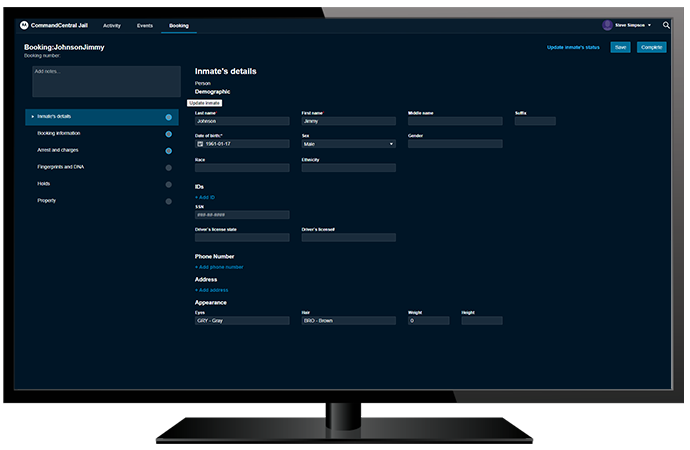Viewport: 690px width, 450px height.
Task: Switch to the Activity tab
Action: click(112, 25)
